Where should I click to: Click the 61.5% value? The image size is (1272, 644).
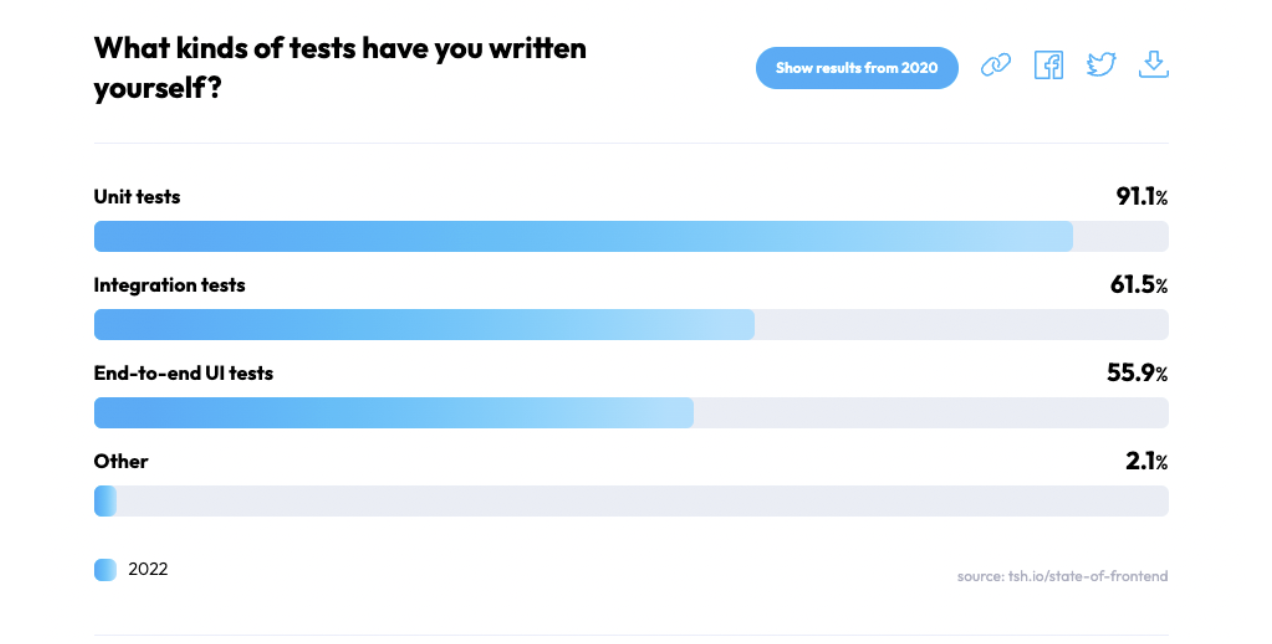click(1139, 285)
